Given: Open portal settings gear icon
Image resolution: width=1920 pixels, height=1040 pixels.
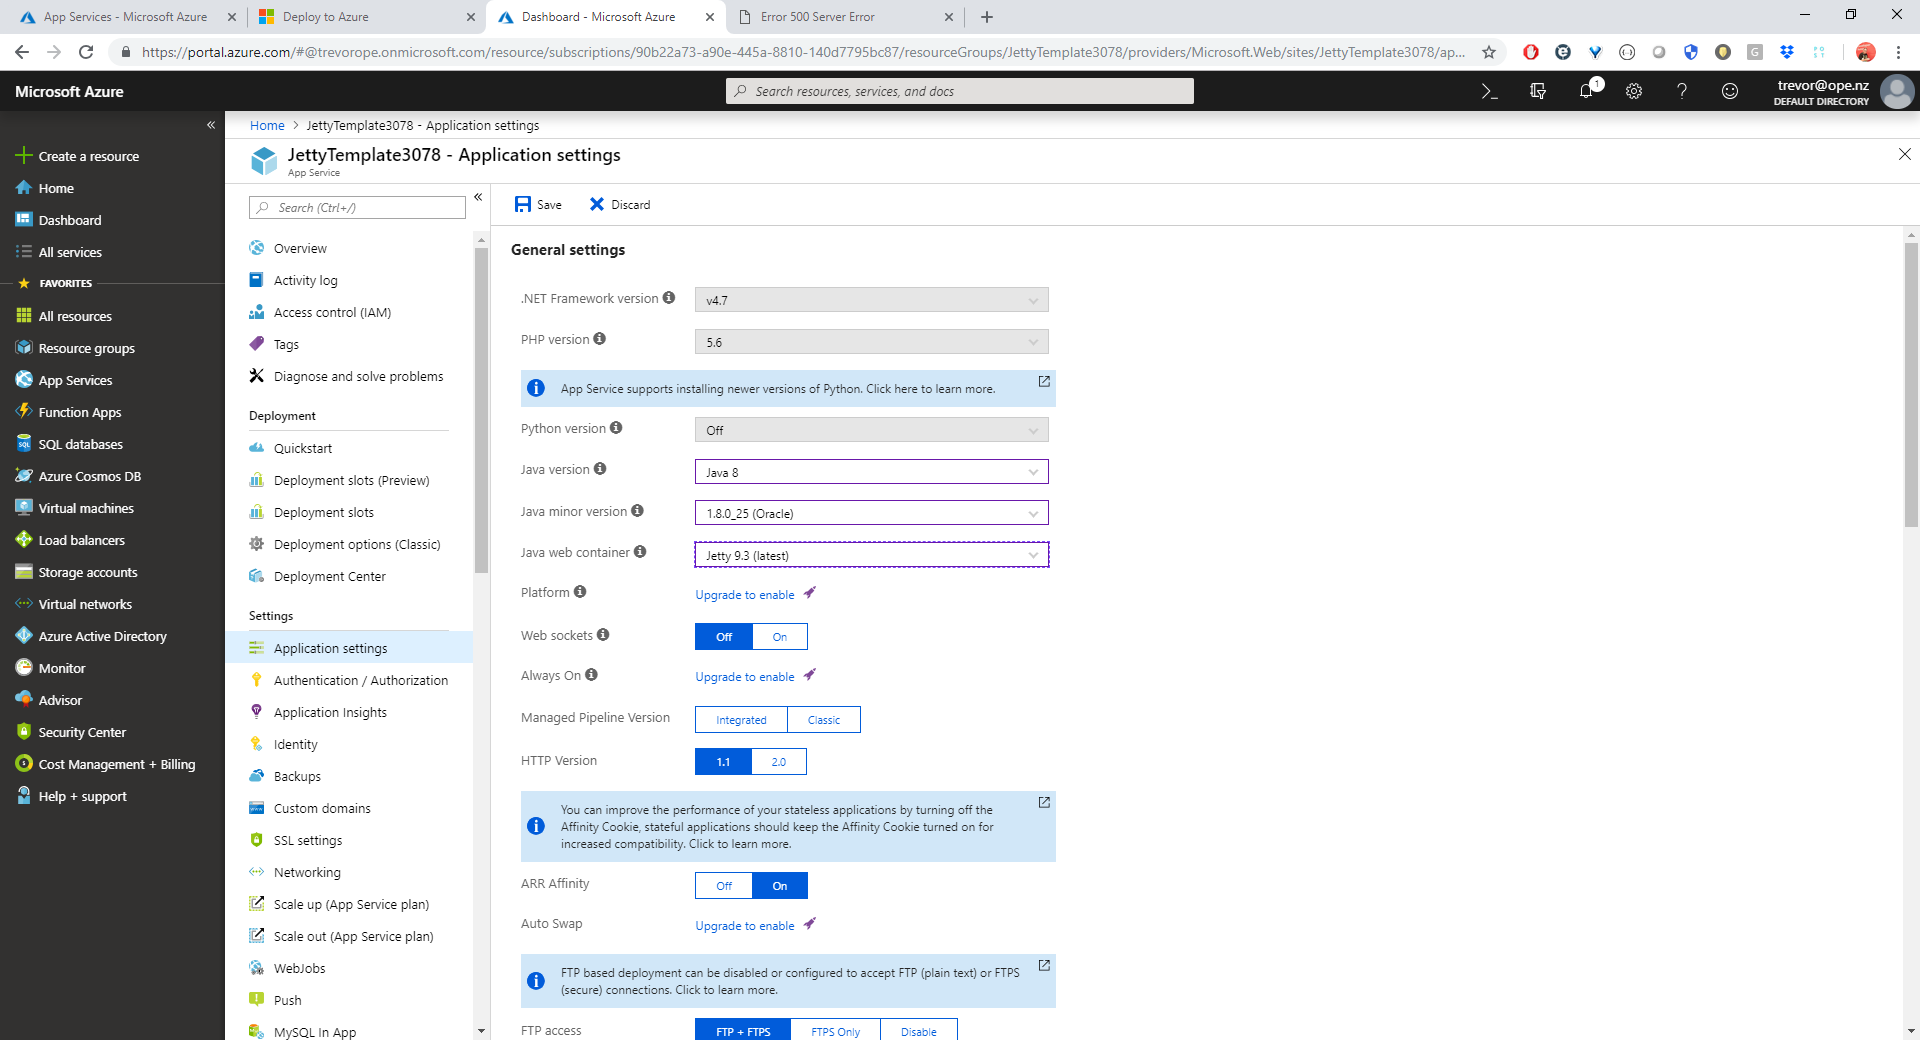Looking at the screenshot, I should [1634, 91].
